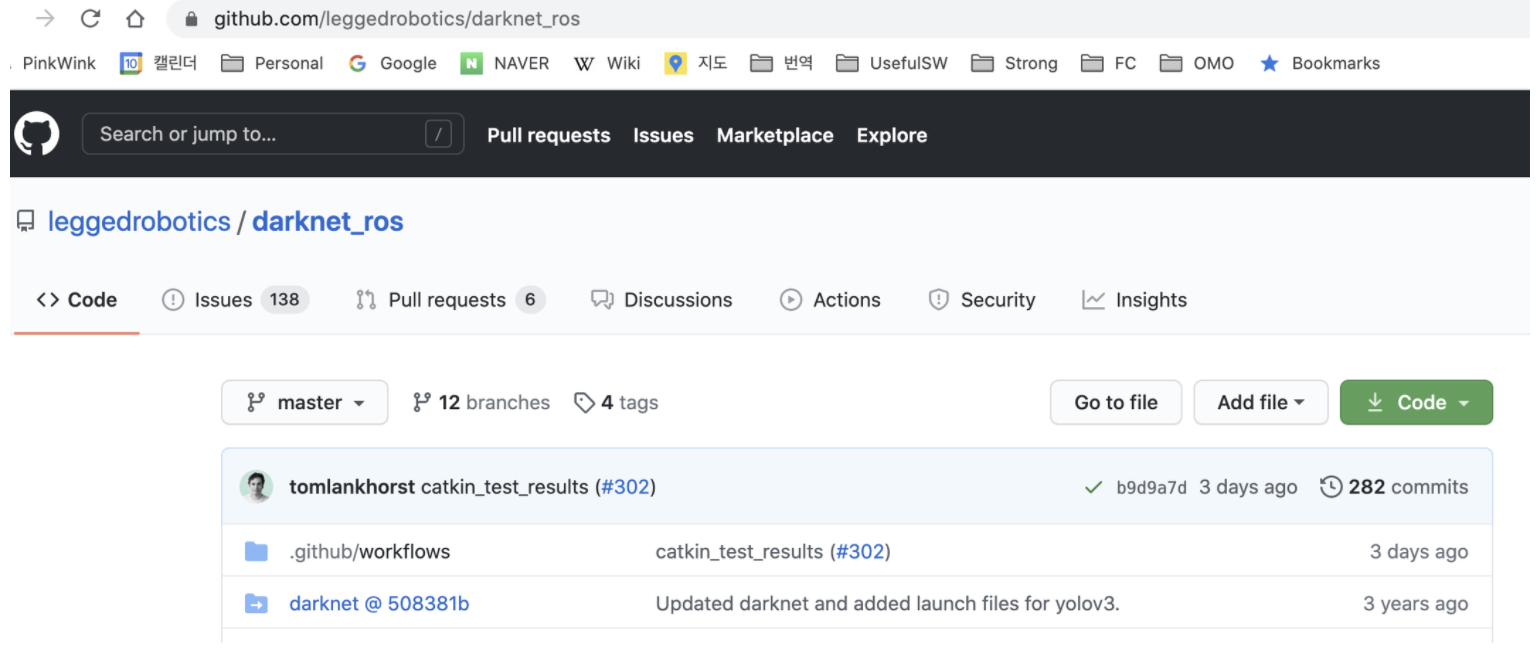The width and height of the screenshot is (1540, 670).
Task: Open the leggedrobotics owner link
Action: (139, 221)
